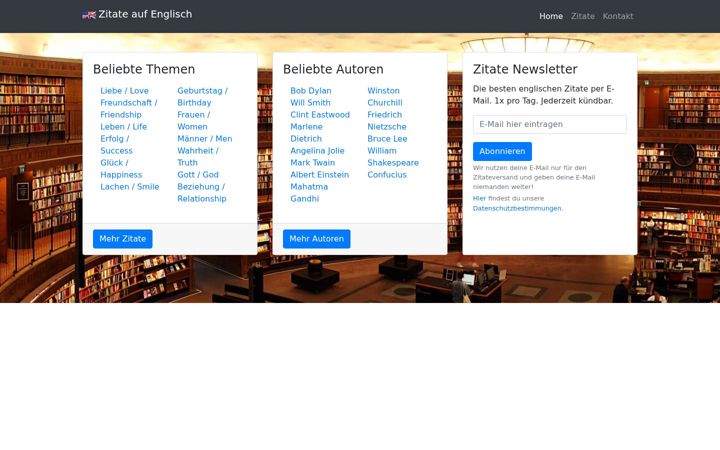View quotes by Confucius
The width and height of the screenshot is (720, 450).
coord(387,174)
